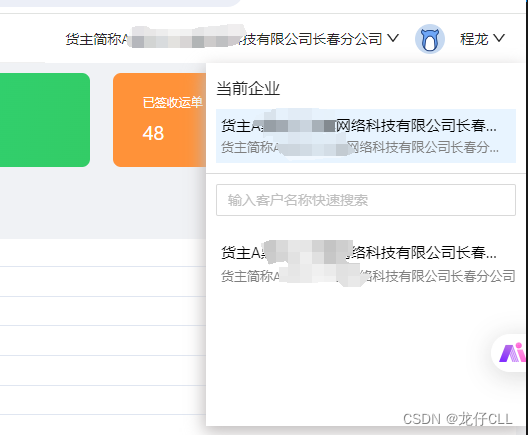Viewport: 528px width, 435px height.
Task: Click the user avatar icon
Action: click(x=430, y=39)
